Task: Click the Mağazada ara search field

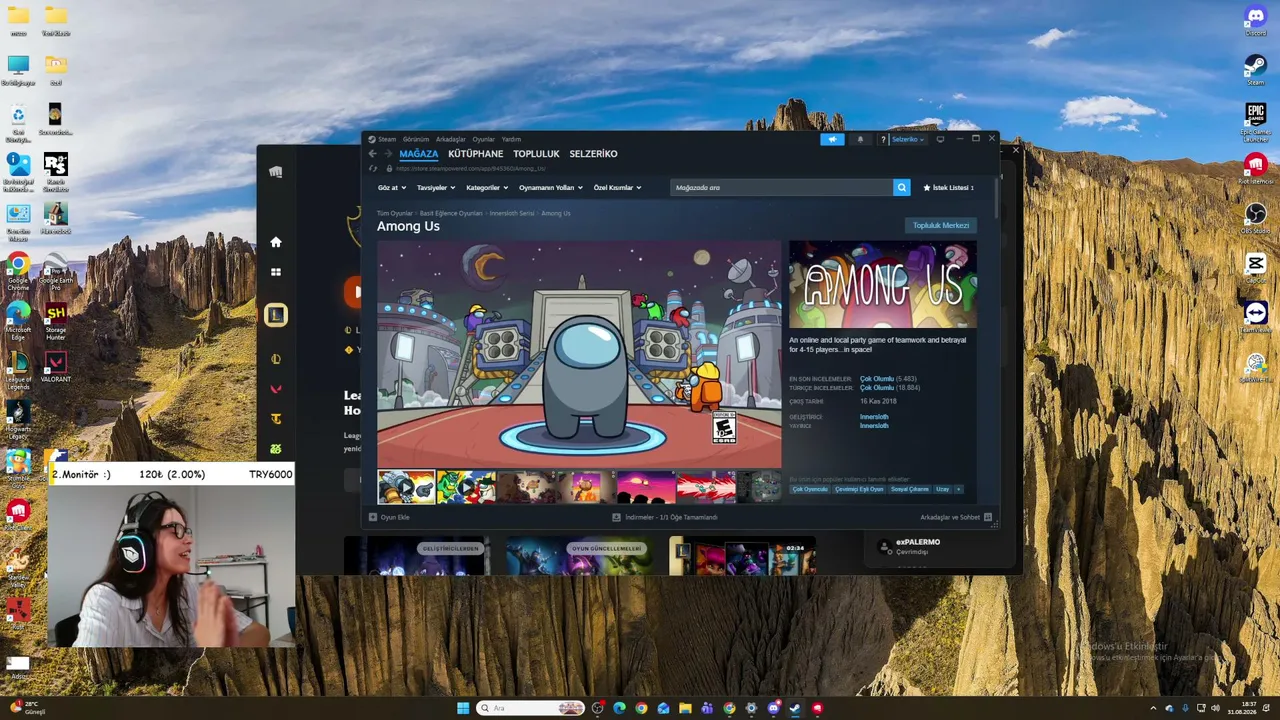Action: [x=781, y=187]
